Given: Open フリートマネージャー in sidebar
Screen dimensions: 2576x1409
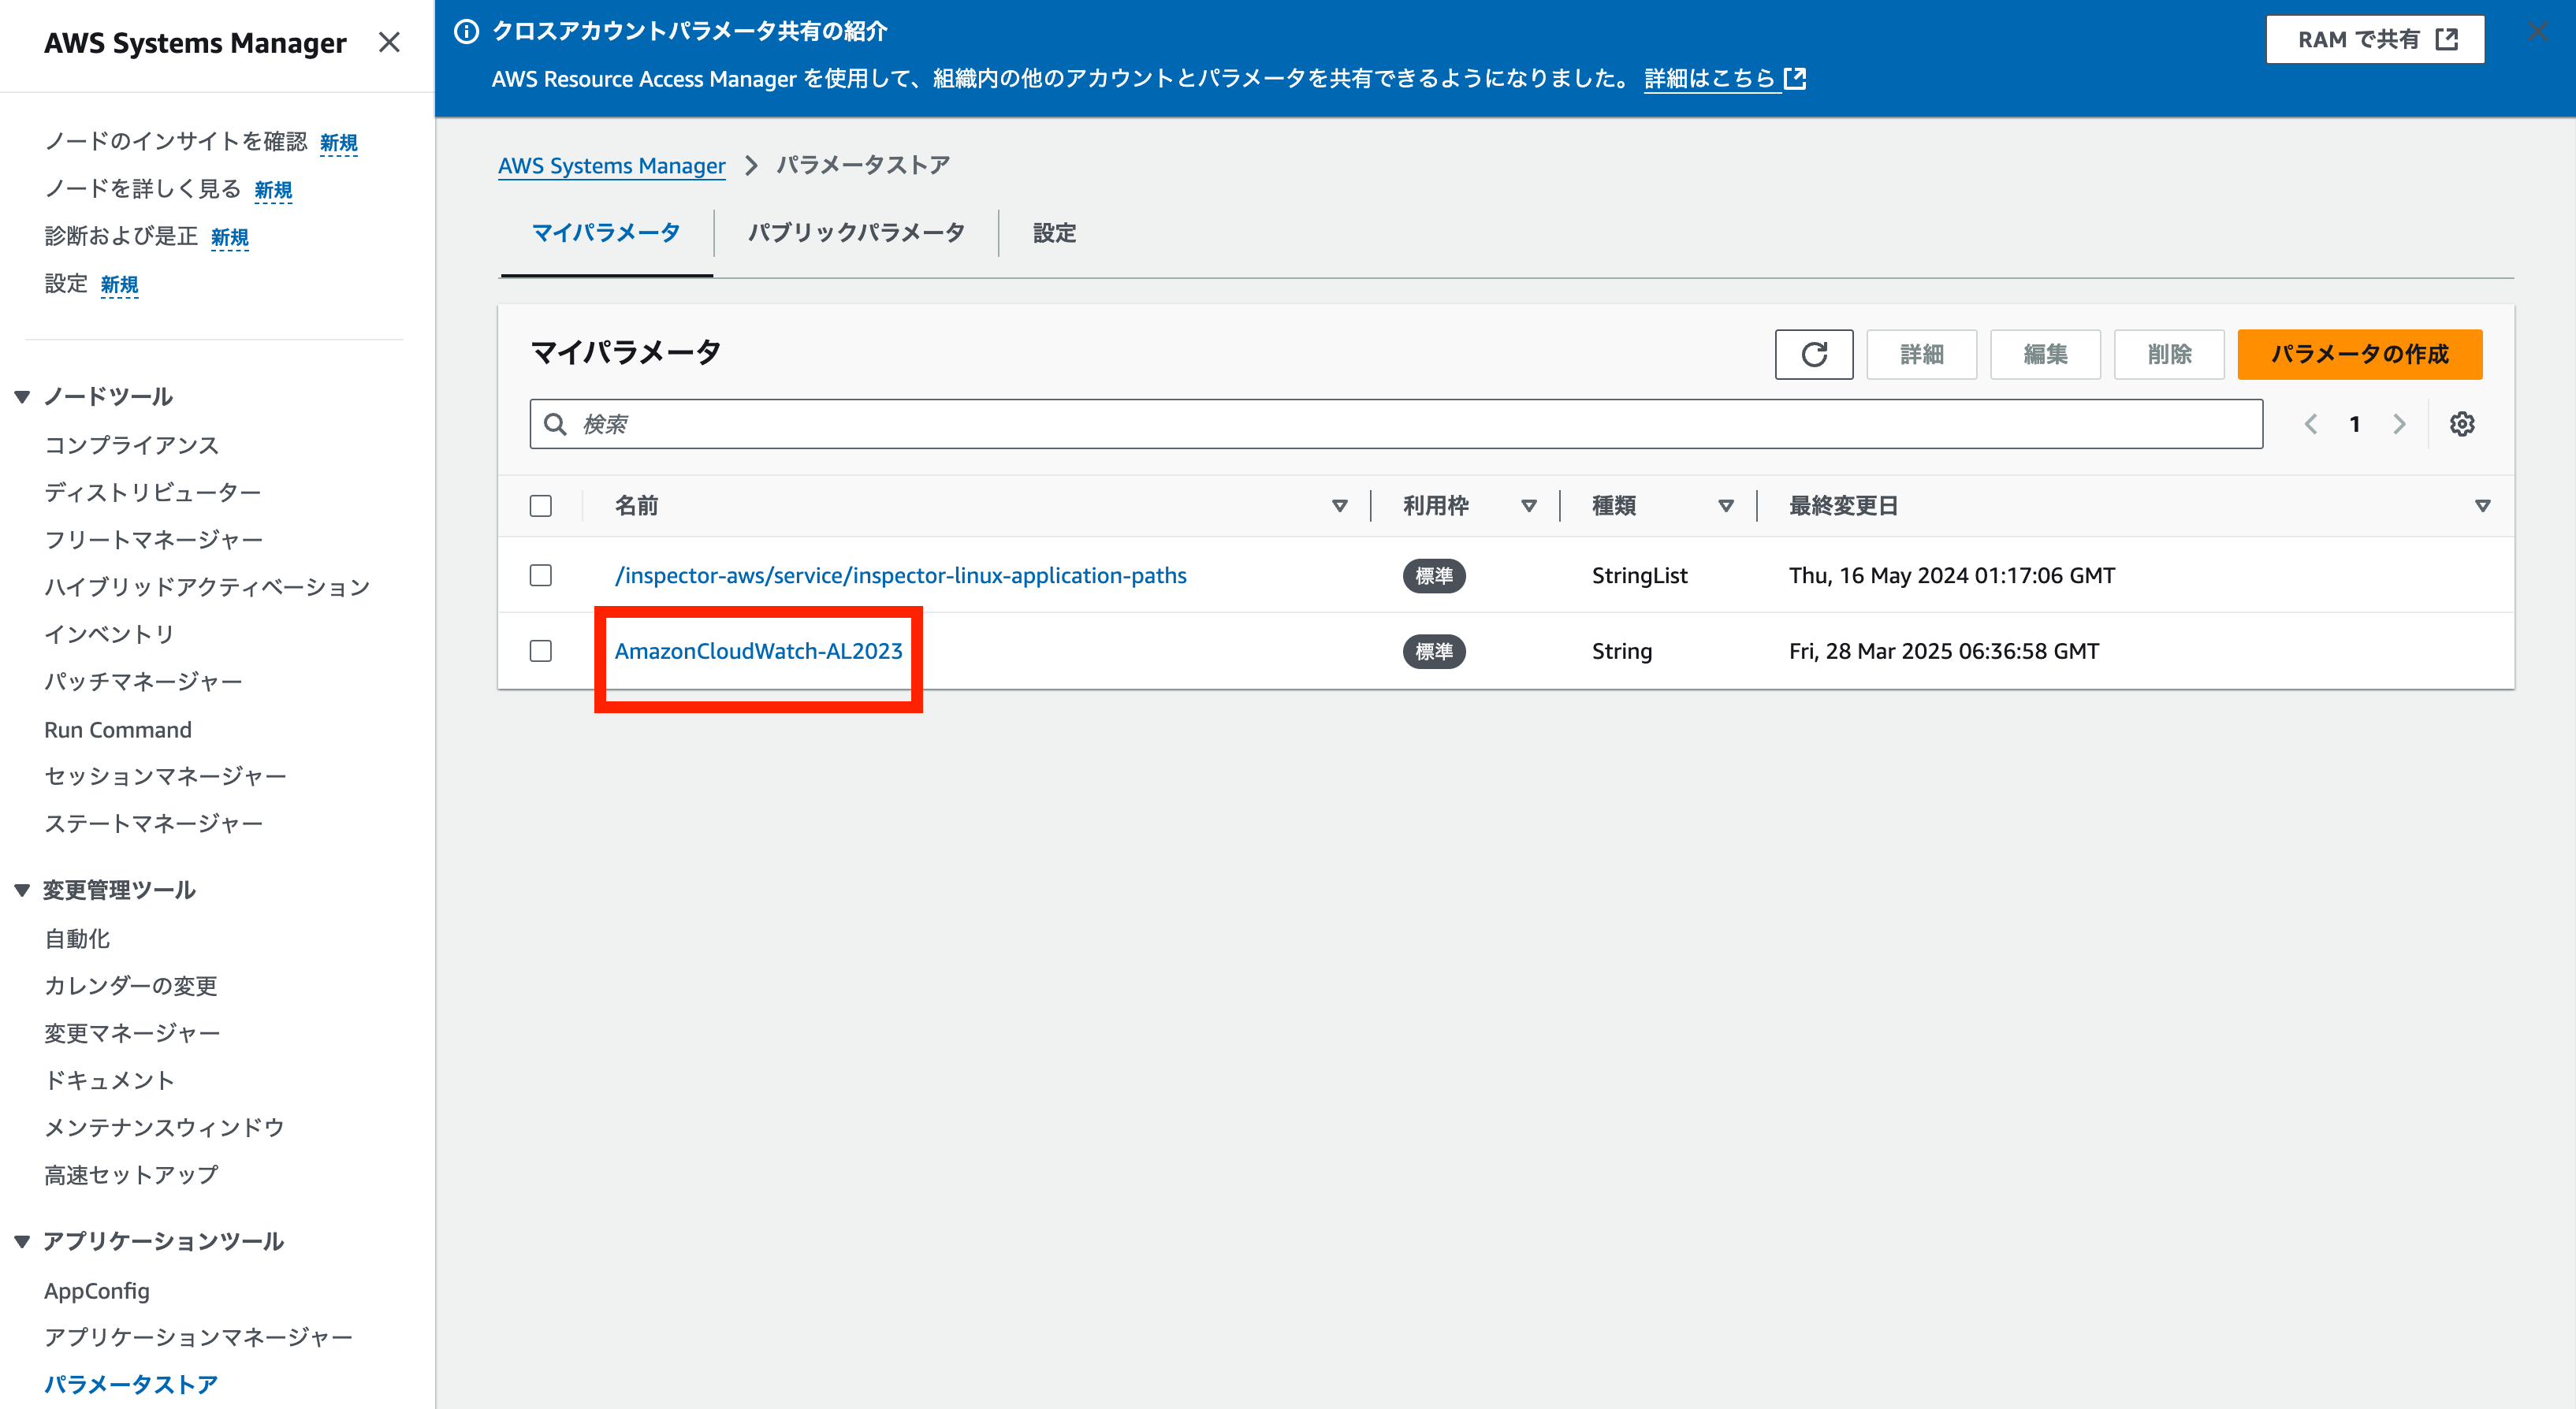Looking at the screenshot, I should 154,540.
